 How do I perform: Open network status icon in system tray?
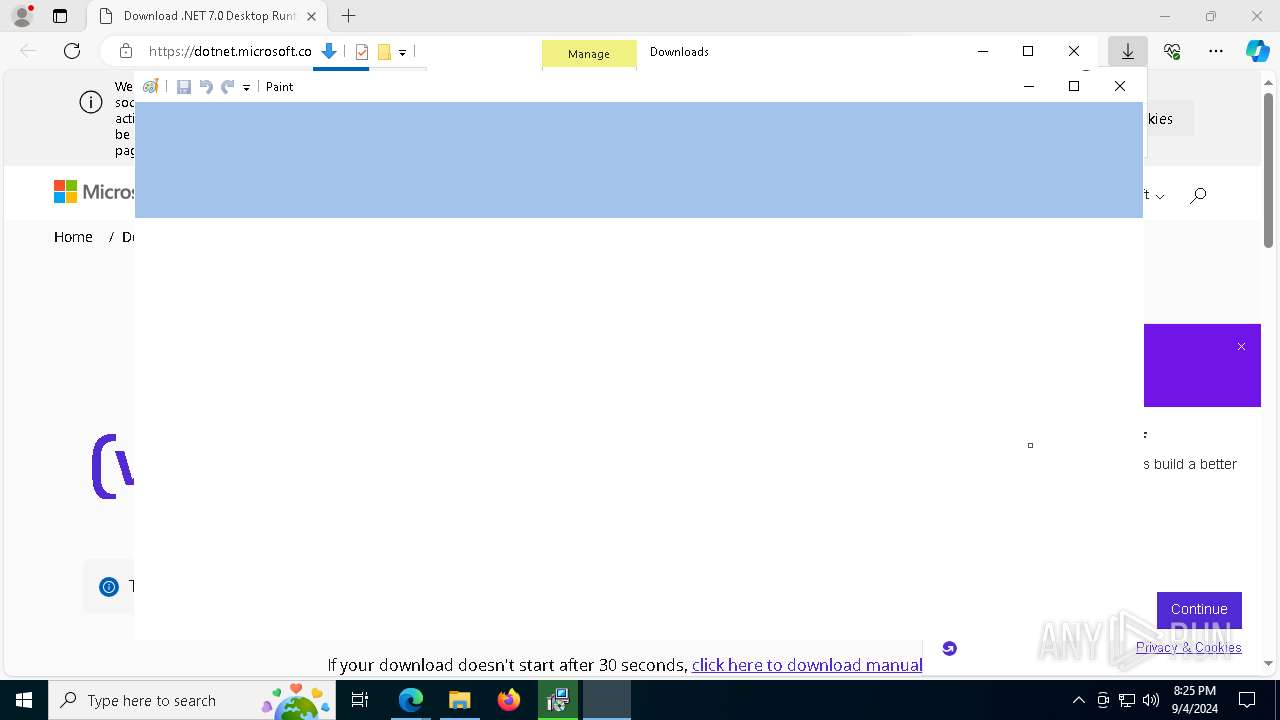pos(1127,700)
